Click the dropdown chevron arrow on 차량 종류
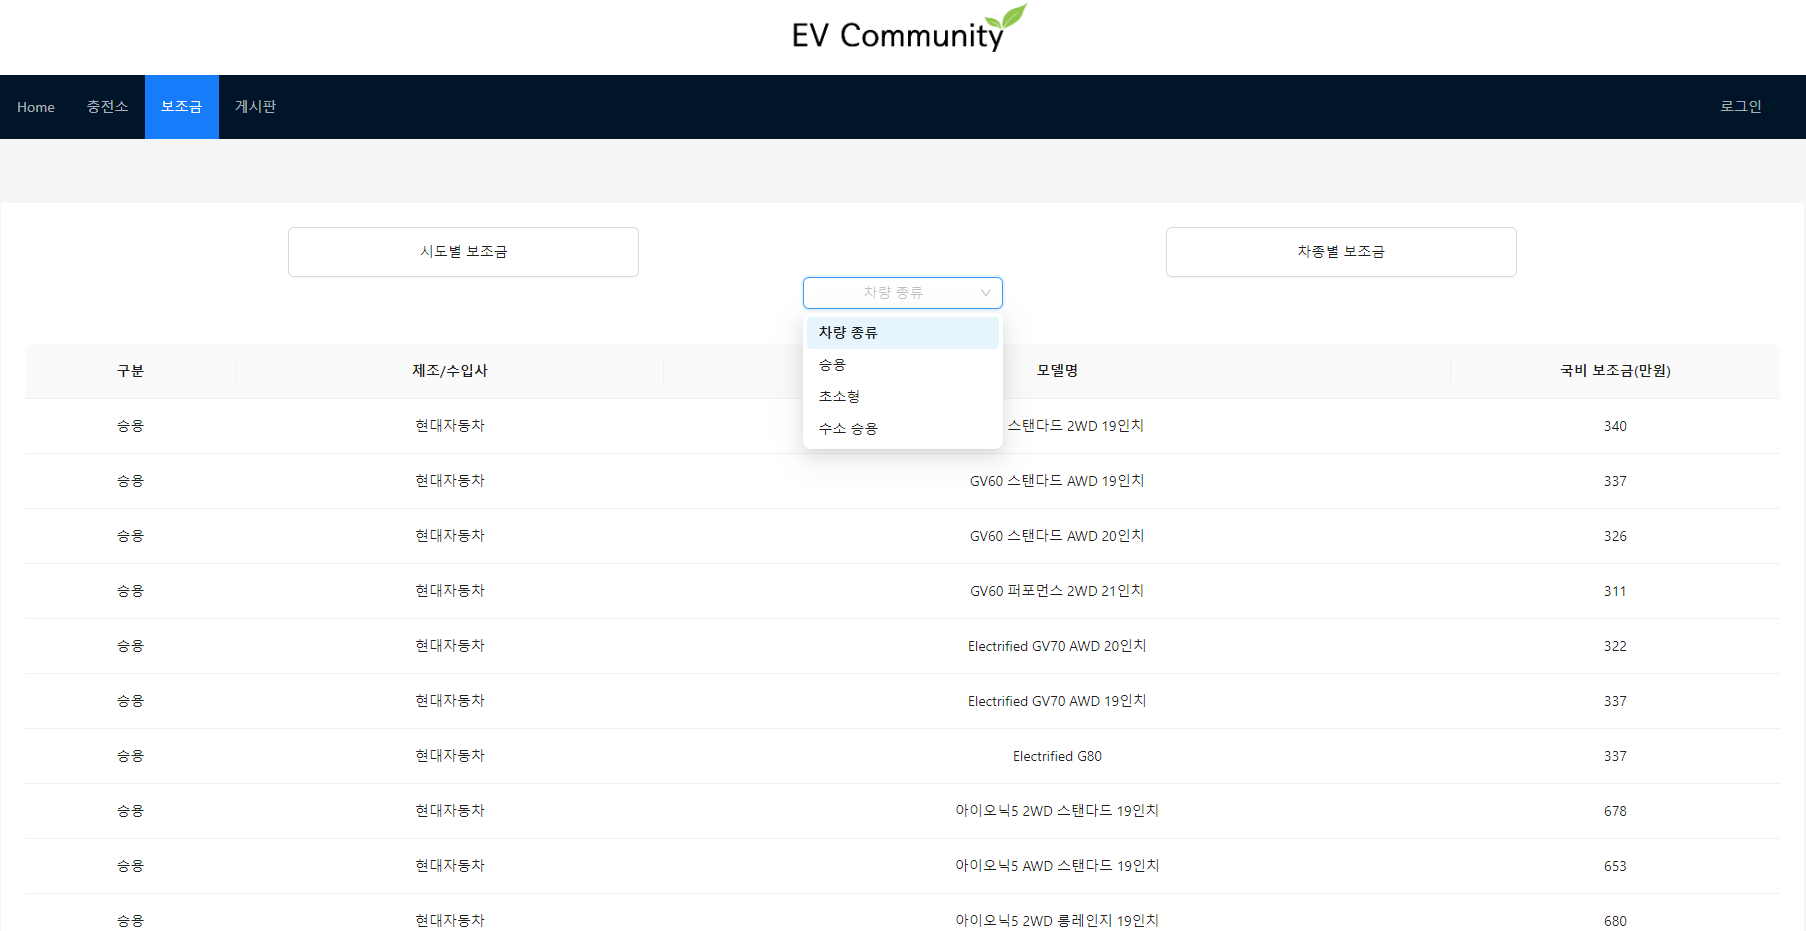This screenshot has width=1806, height=931. pyautogui.click(x=986, y=292)
